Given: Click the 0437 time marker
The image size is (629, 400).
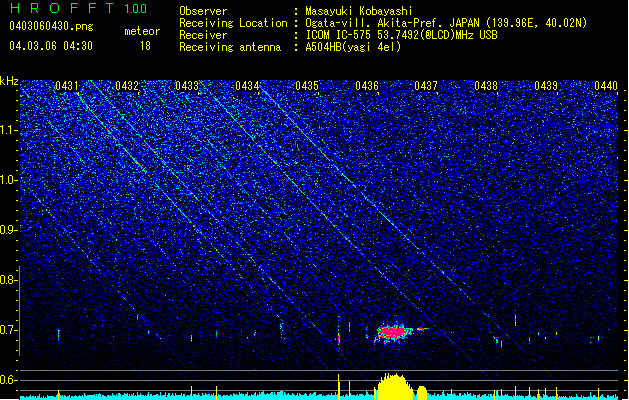Looking at the screenshot, I should click(426, 86).
